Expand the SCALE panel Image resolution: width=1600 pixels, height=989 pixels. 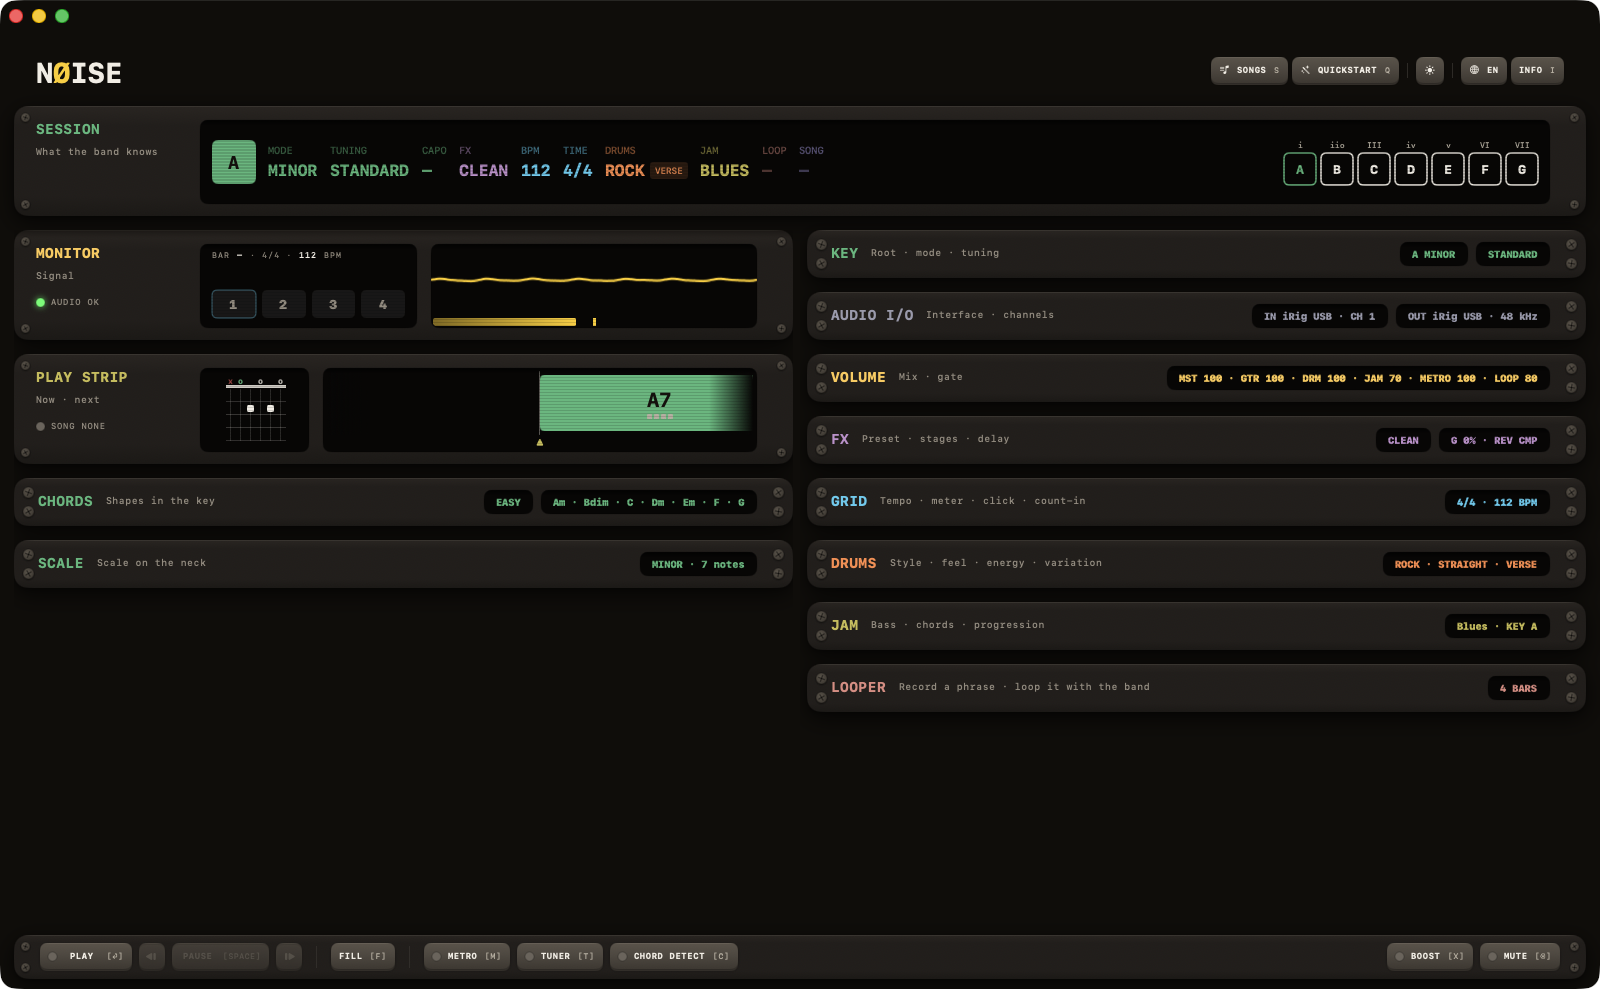(403, 564)
